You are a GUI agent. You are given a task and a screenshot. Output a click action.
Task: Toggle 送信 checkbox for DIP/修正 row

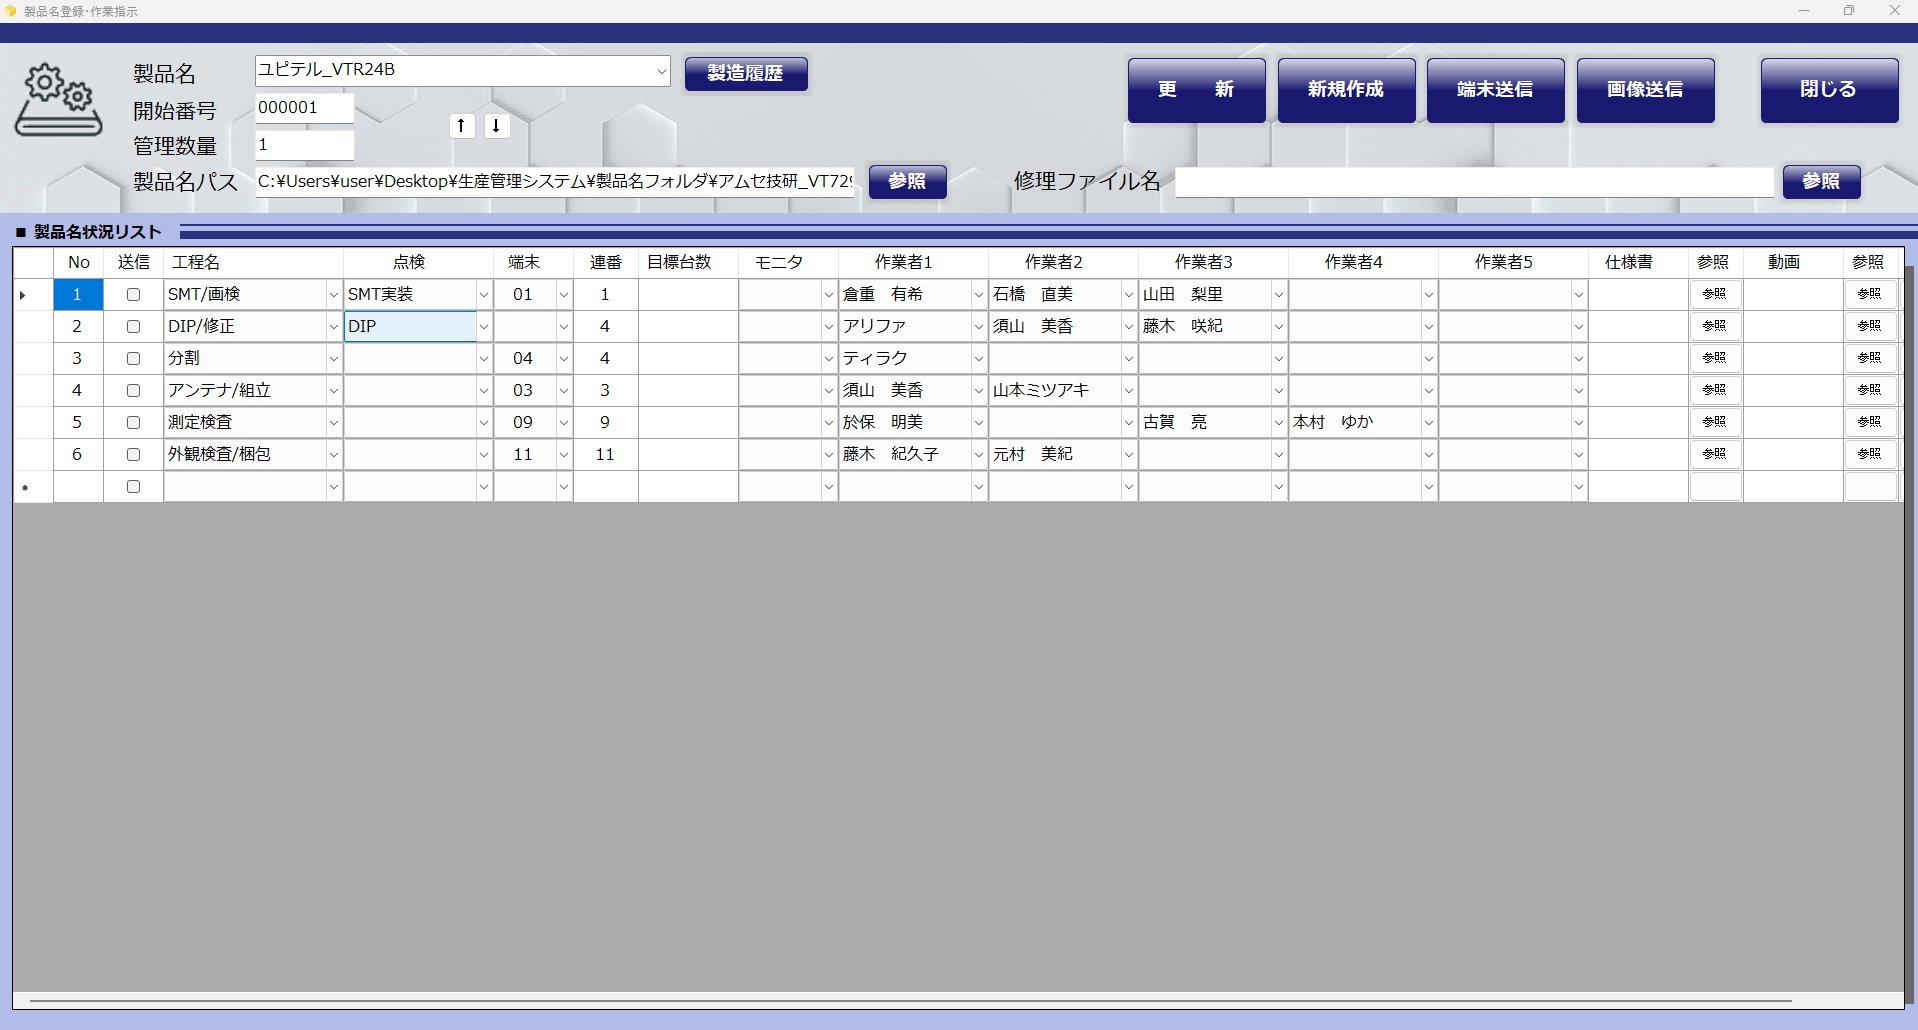(x=133, y=327)
